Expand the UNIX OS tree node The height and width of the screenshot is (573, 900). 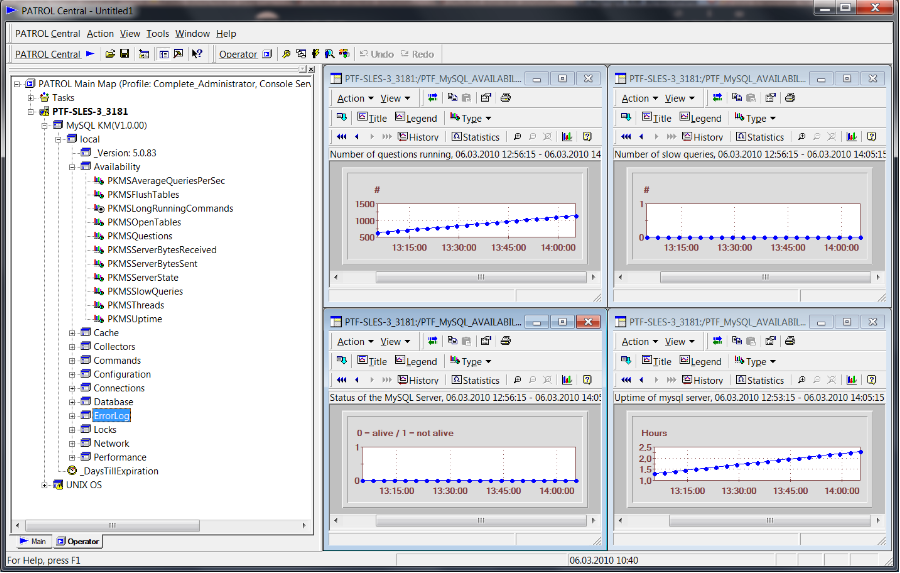[x=44, y=485]
